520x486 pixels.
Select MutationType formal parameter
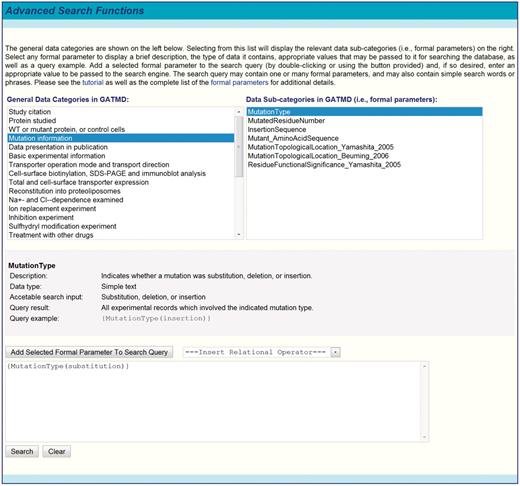click(364, 112)
